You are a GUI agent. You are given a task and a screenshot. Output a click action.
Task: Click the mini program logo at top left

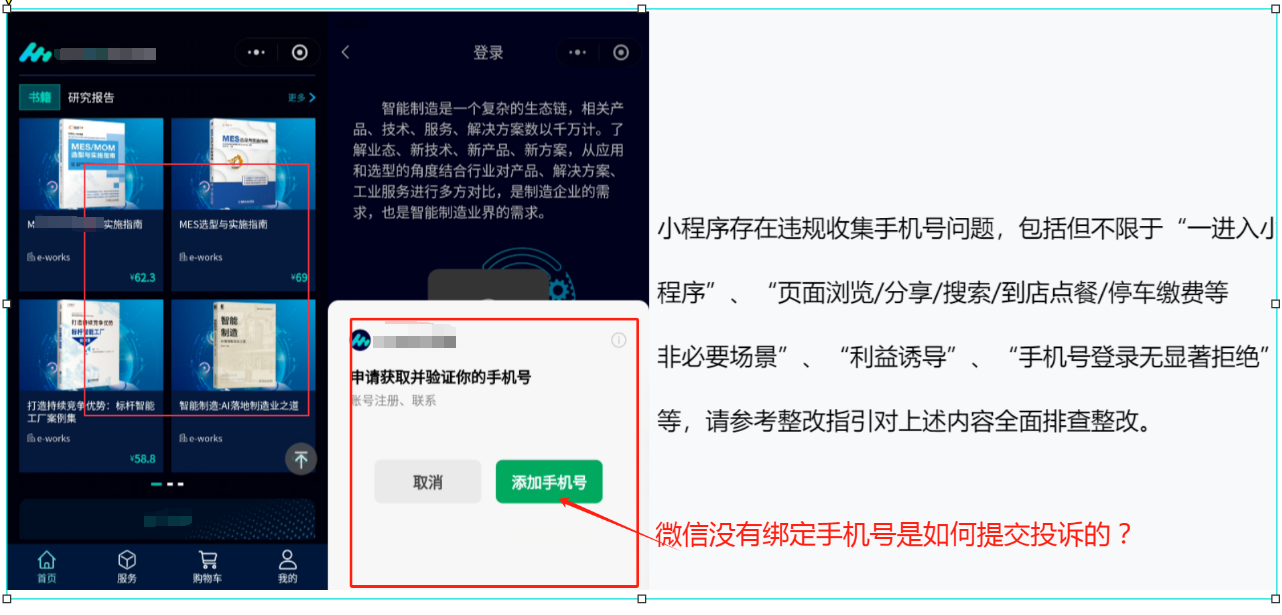click(x=37, y=52)
